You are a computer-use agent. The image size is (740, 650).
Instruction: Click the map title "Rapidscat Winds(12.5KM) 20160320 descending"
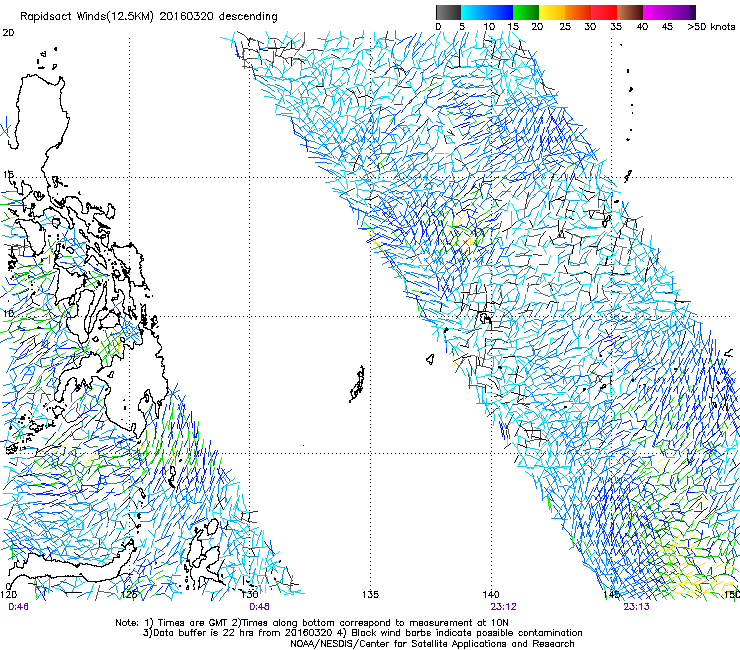click(149, 17)
